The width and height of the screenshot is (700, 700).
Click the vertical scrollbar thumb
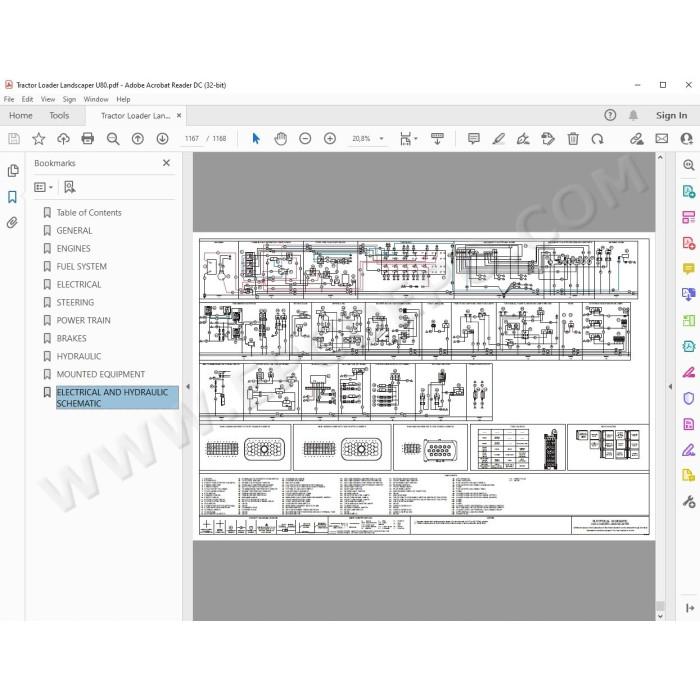tap(660, 606)
